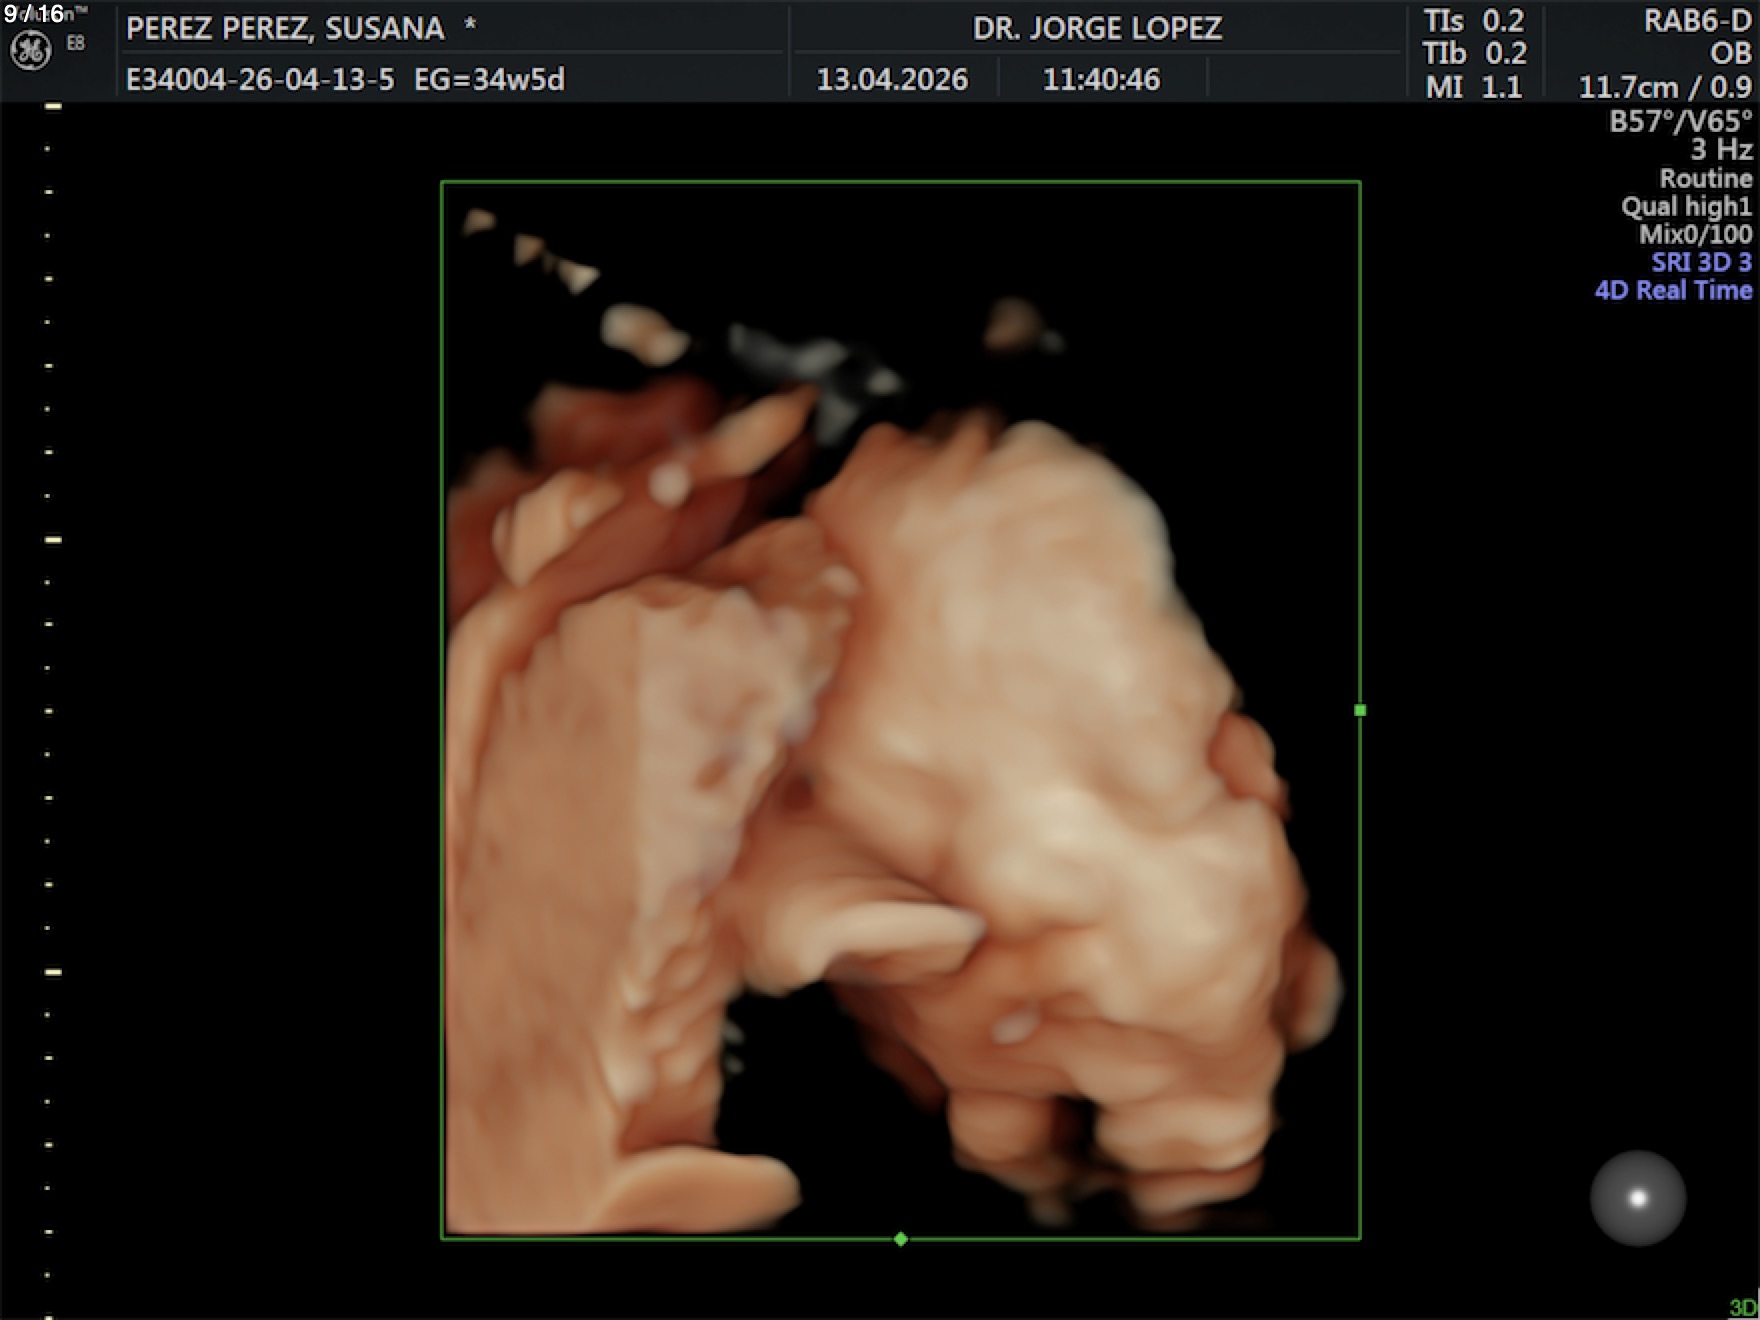Click the patient name PEREZ PEREZ, SUSANA
Image resolution: width=1760 pixels, height=1320 pixels.
click(x=285, y=29)
